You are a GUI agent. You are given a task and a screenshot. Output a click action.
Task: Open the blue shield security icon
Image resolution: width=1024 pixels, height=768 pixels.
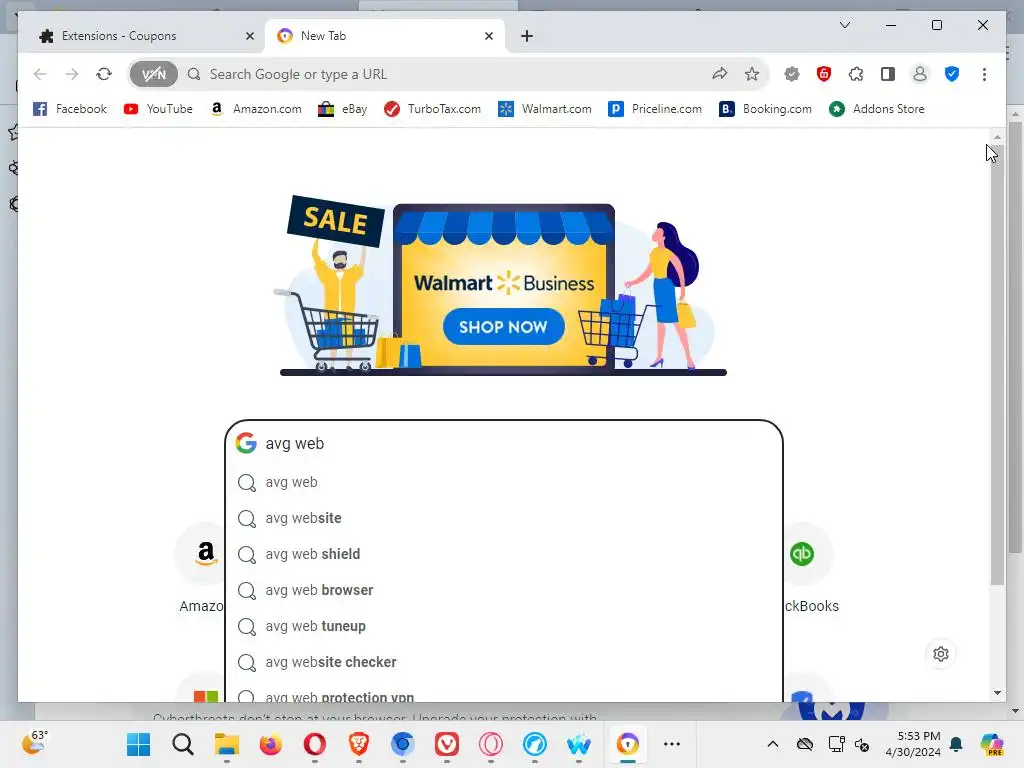click(952, 74)
